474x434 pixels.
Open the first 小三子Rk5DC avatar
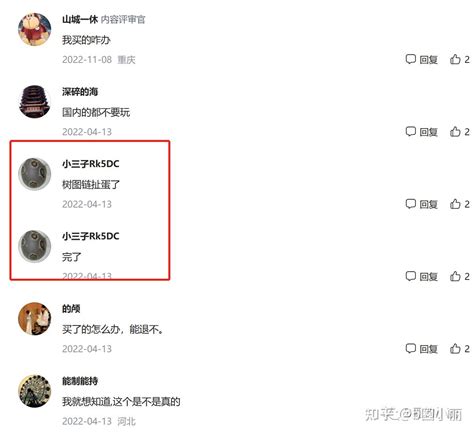(34, 174)
